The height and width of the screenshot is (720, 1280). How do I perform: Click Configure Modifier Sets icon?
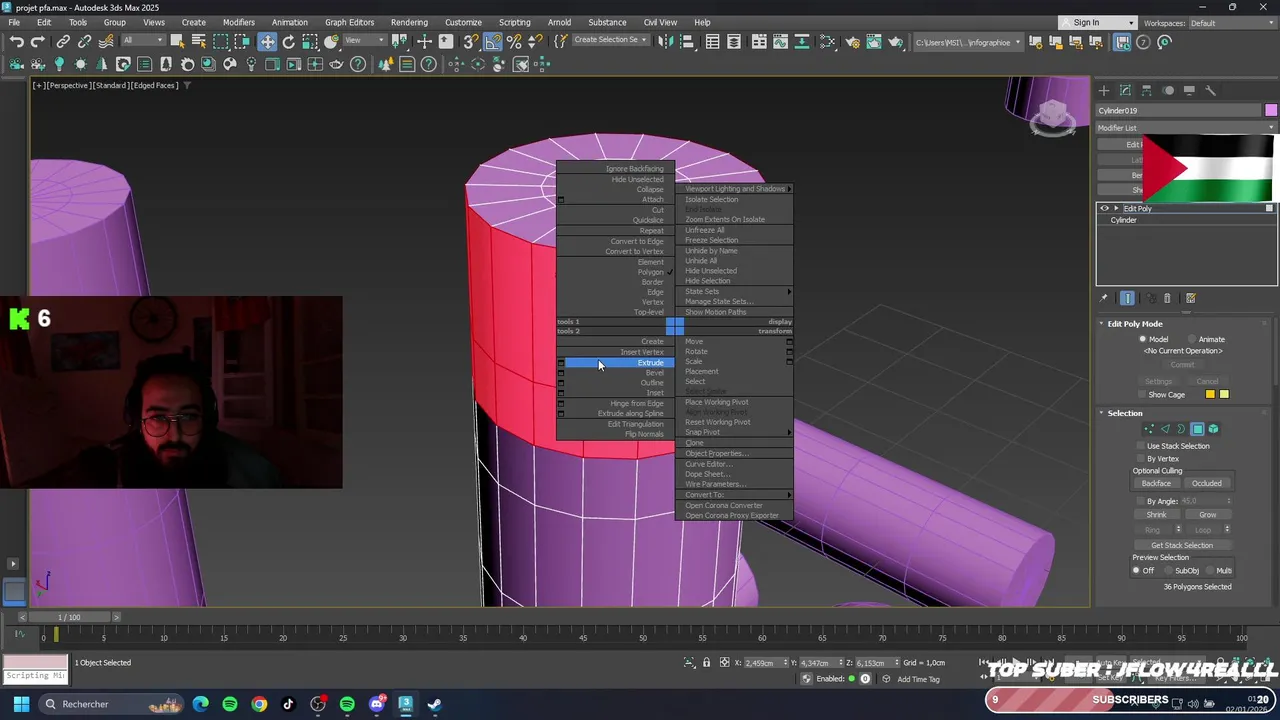1190,298
